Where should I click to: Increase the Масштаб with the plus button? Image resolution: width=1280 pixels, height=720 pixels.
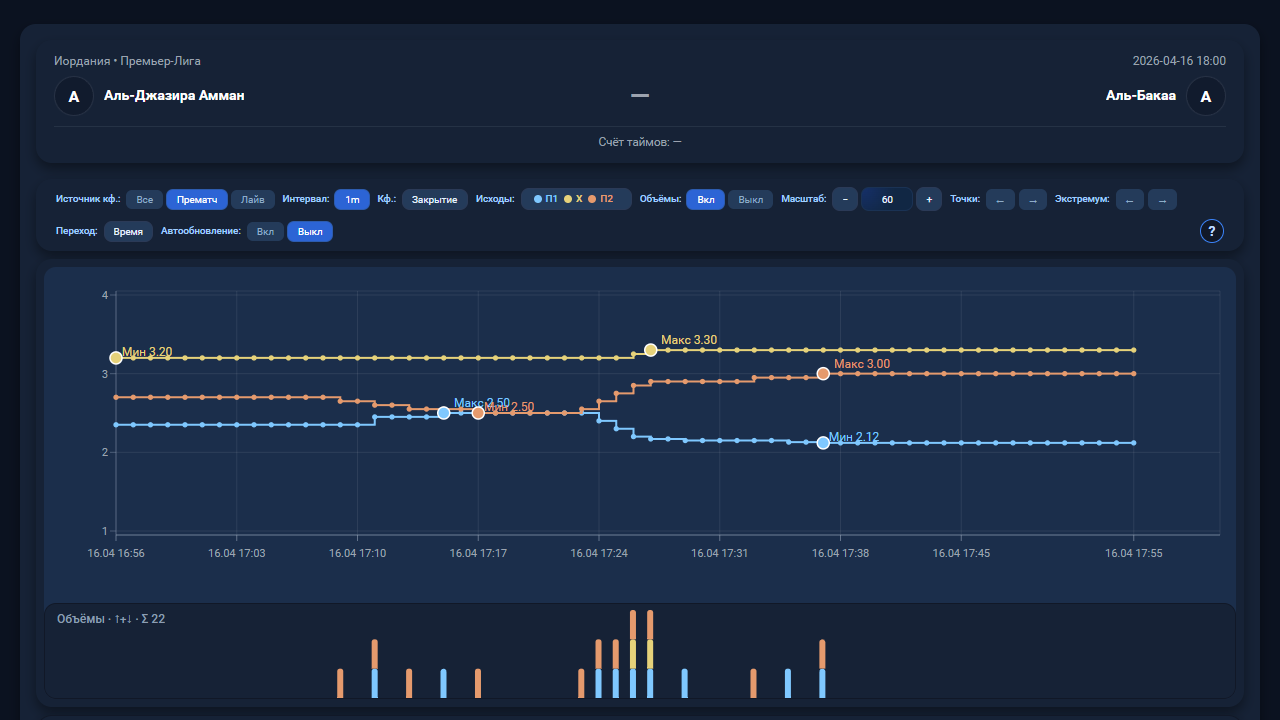[x=929, y=200]
